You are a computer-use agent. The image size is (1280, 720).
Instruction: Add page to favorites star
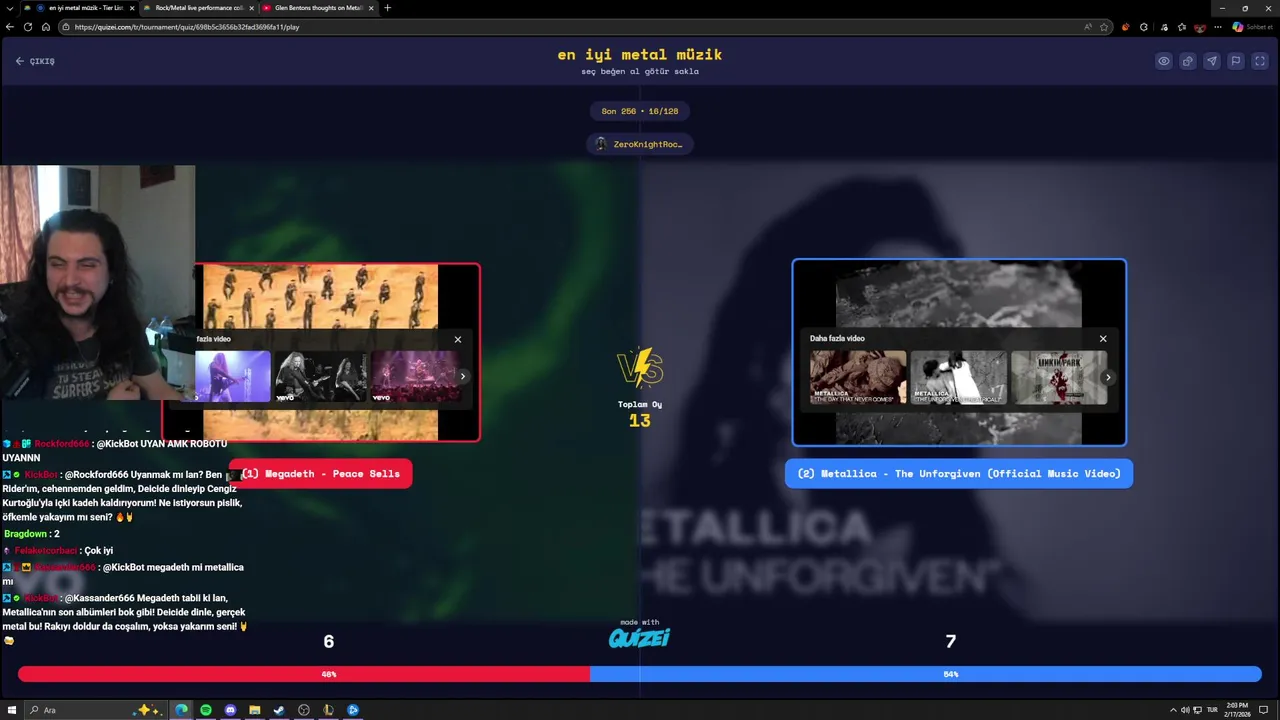pyautogui.click(x=1104, y=27)
